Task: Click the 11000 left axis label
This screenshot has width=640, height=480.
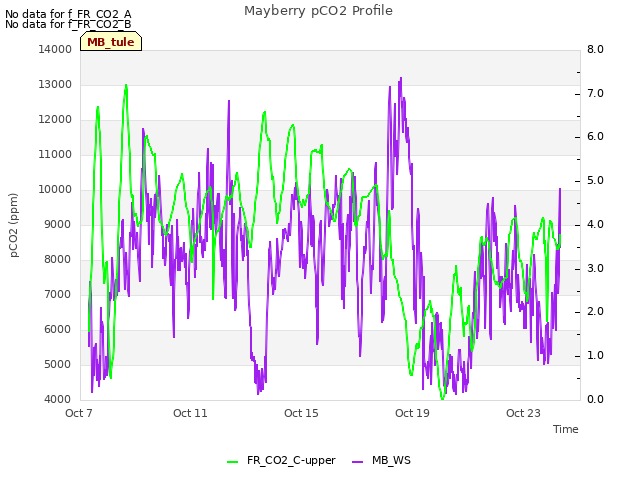Action: point(55,155)
